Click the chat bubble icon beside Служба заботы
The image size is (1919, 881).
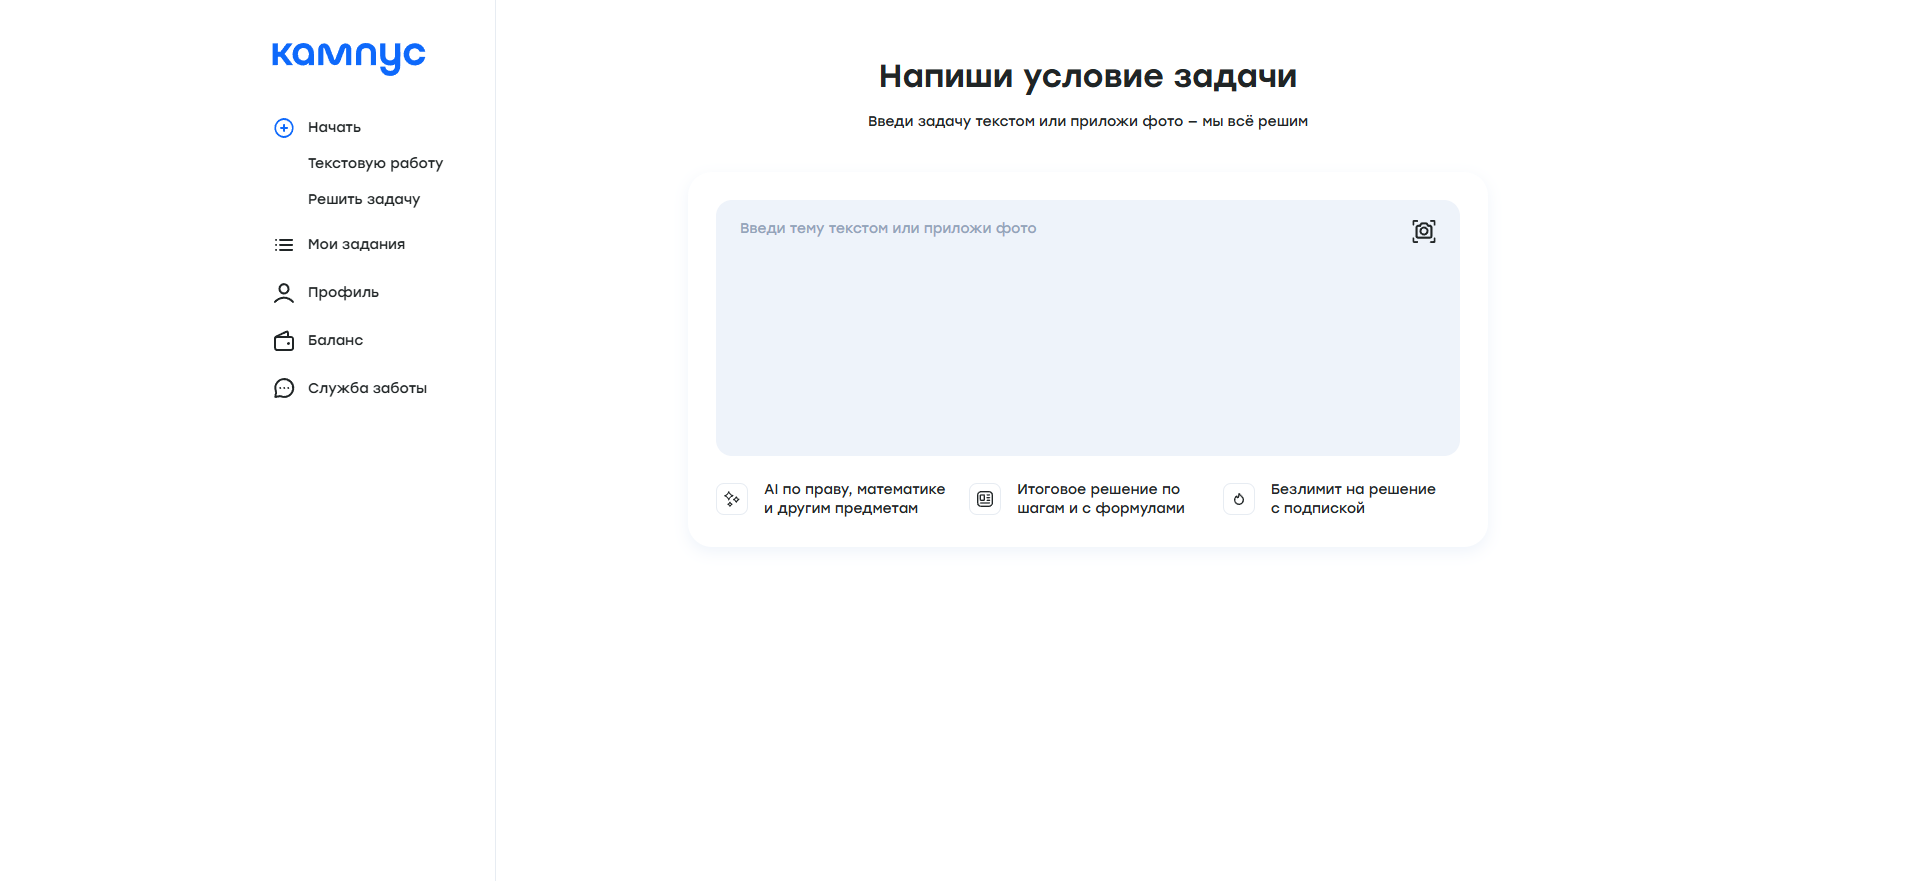(284, 389)
